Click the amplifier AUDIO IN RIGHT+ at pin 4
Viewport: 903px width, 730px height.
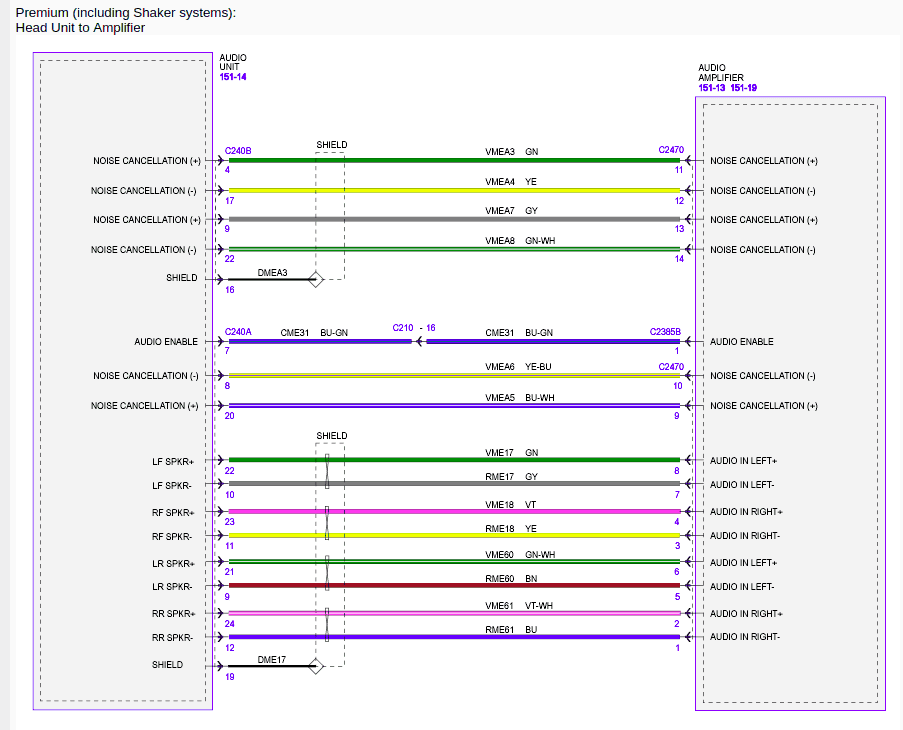point(746,512)
